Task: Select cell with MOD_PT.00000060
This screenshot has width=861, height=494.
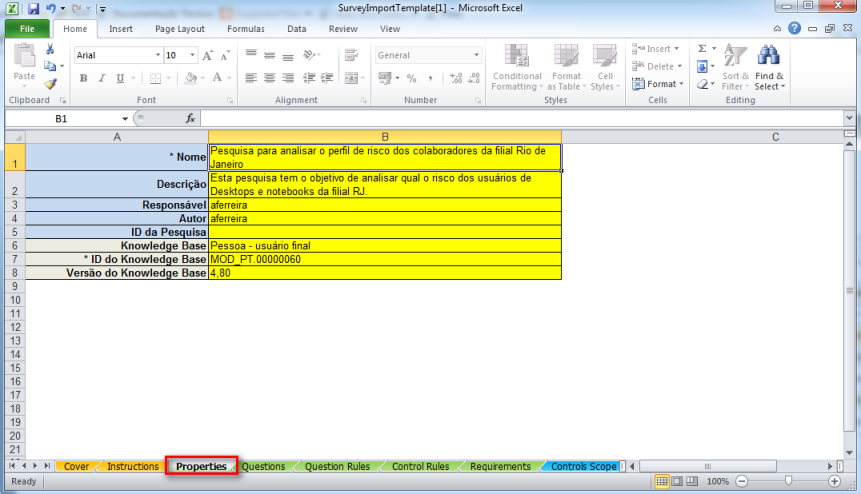Action: [x=385, y=259]
